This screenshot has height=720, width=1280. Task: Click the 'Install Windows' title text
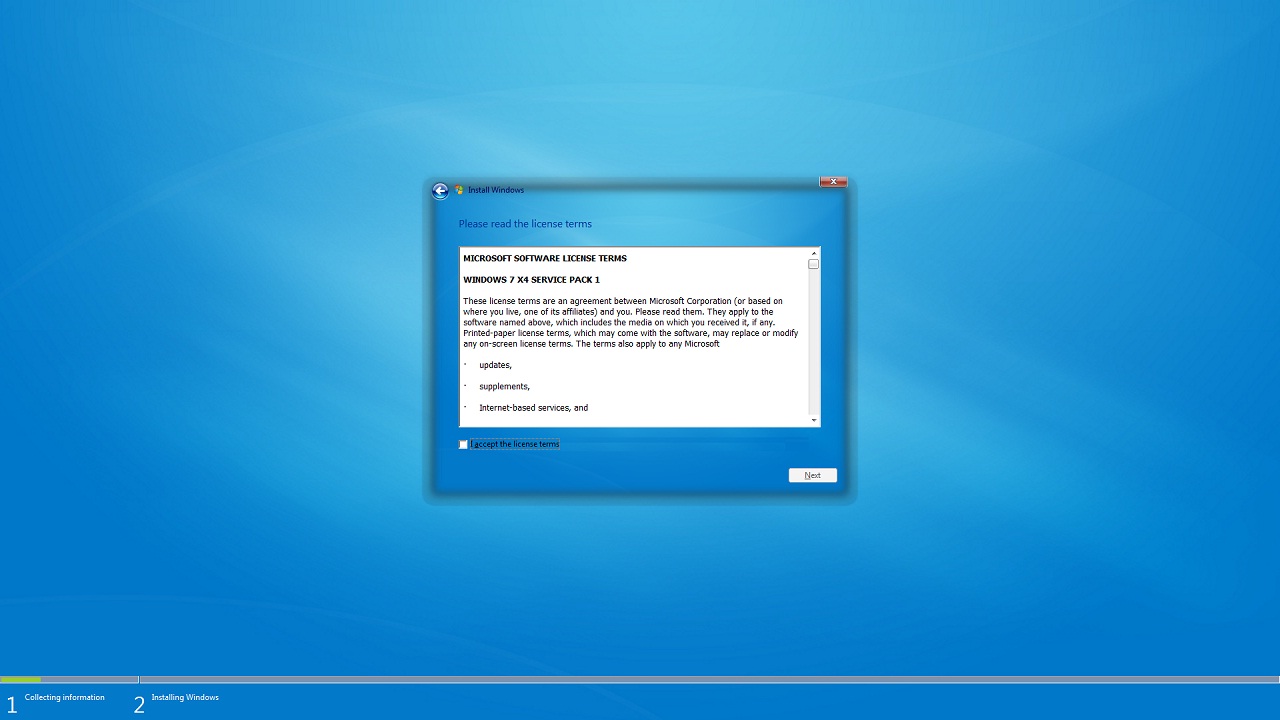[496, 190]
